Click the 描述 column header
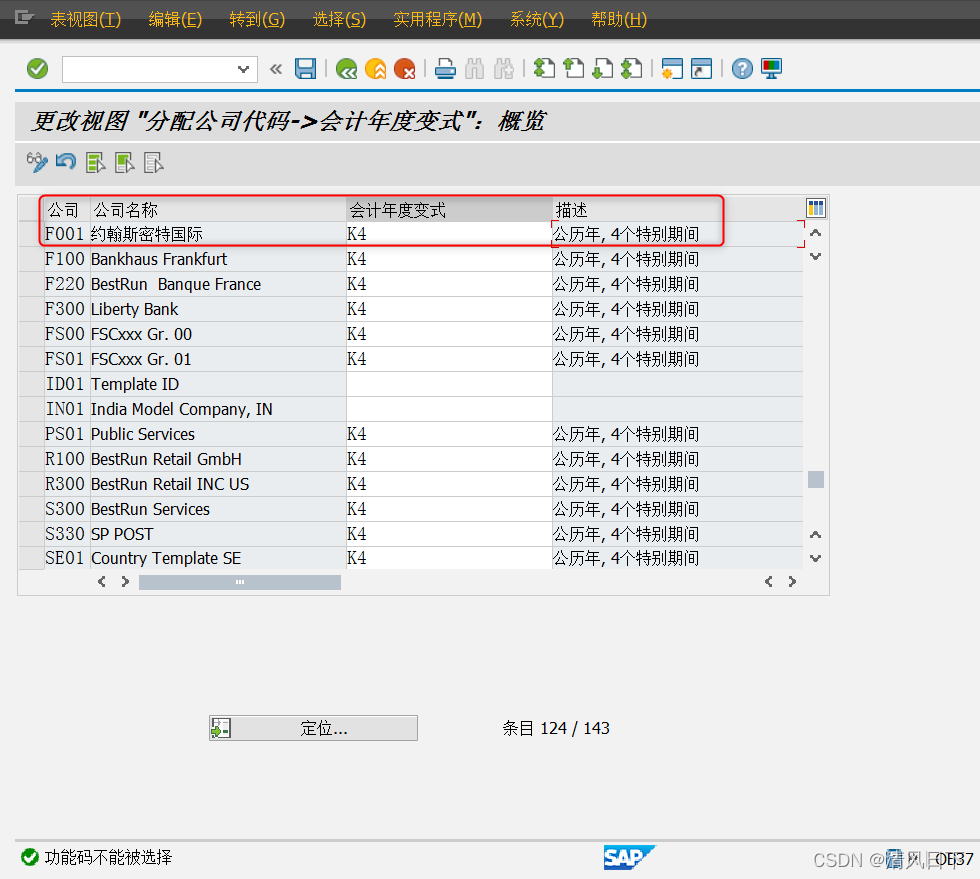This screenshot has width=980, height=879. (x=678, y=209)
